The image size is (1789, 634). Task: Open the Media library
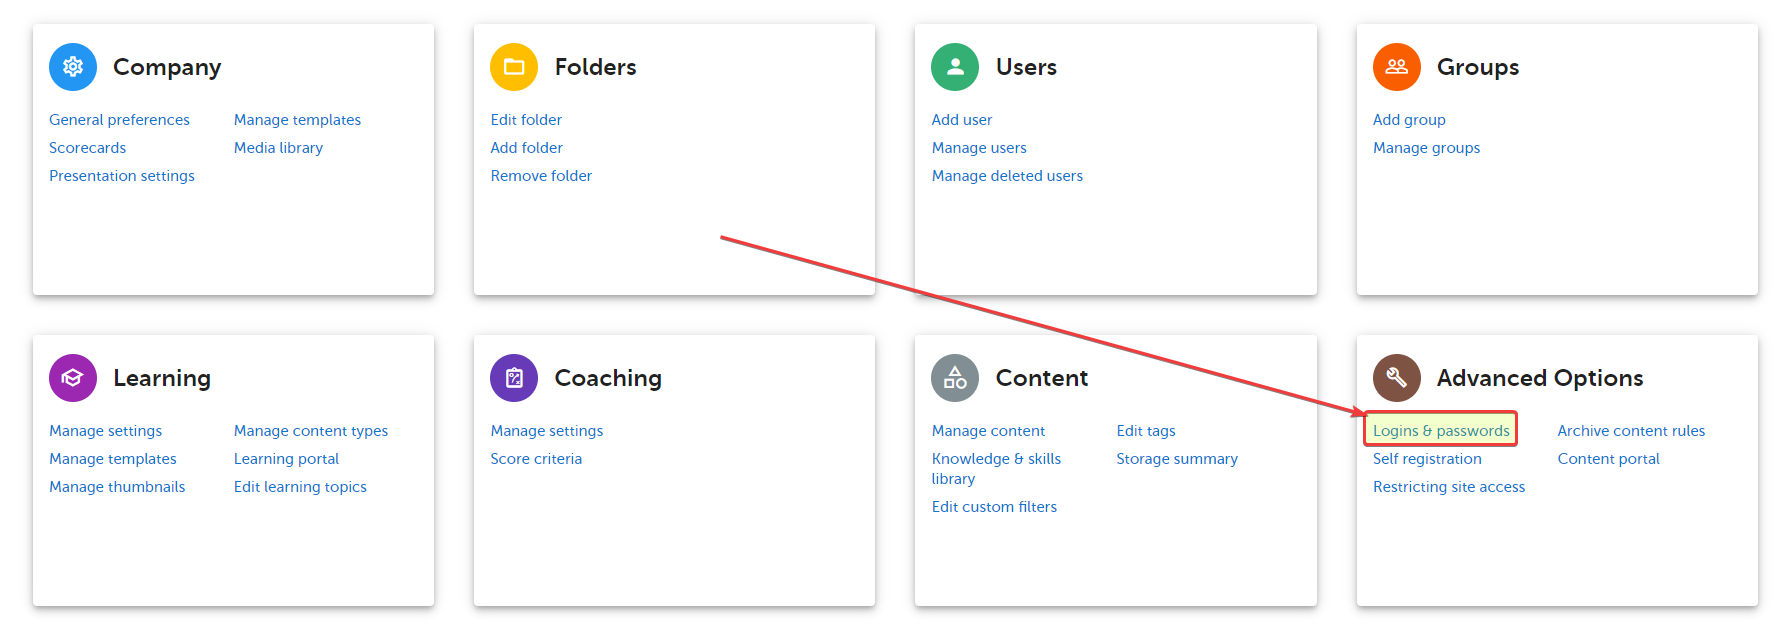[278, 148]
